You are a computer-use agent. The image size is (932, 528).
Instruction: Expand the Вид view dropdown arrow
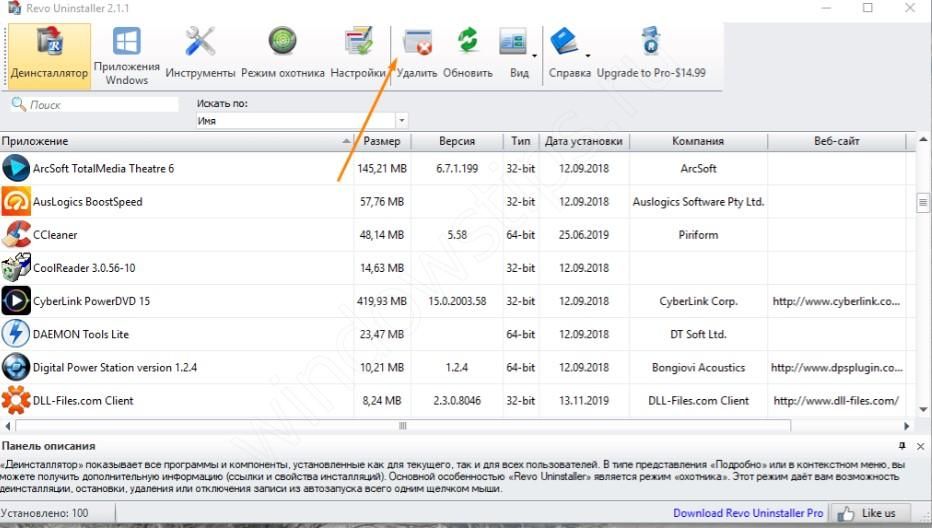(536, 55)
